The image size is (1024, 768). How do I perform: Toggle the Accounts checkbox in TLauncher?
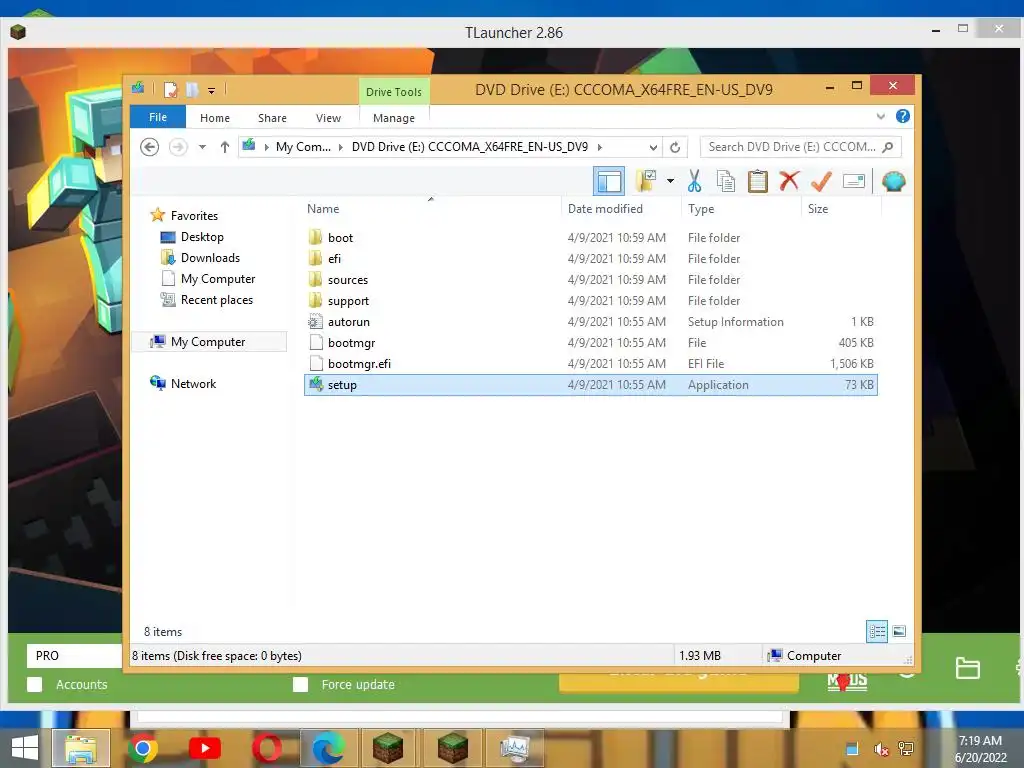(35, 684)
